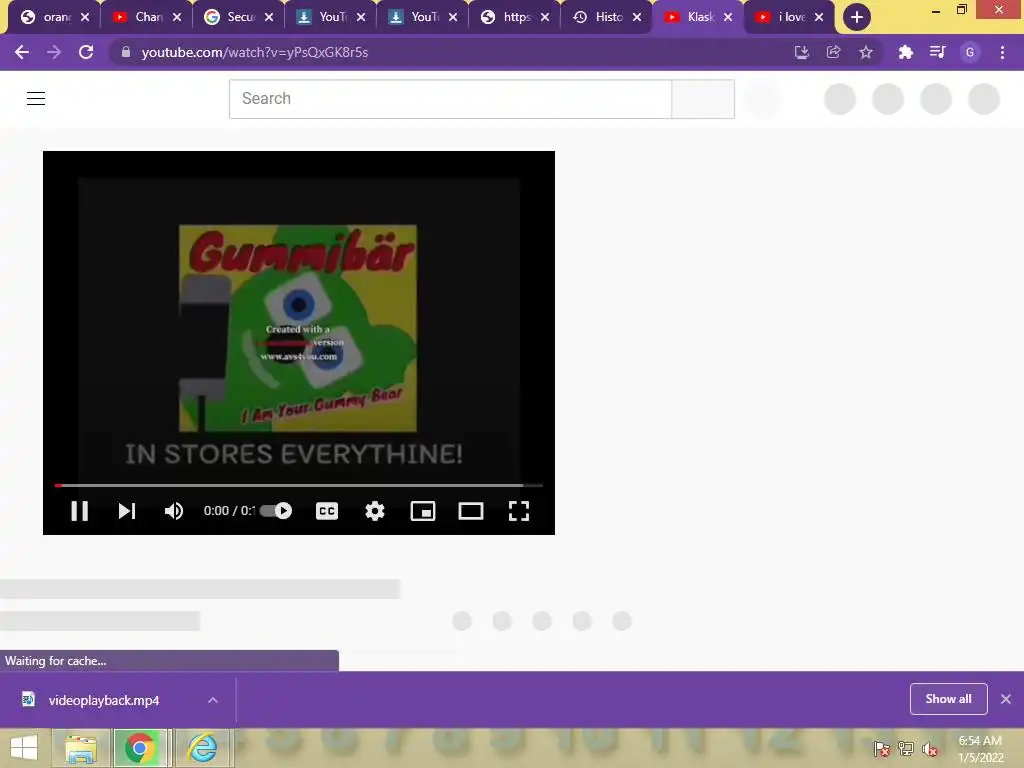Toggle the autoplay switch
Viewport: 1024px width, 768px height.
tap(276, 511)
